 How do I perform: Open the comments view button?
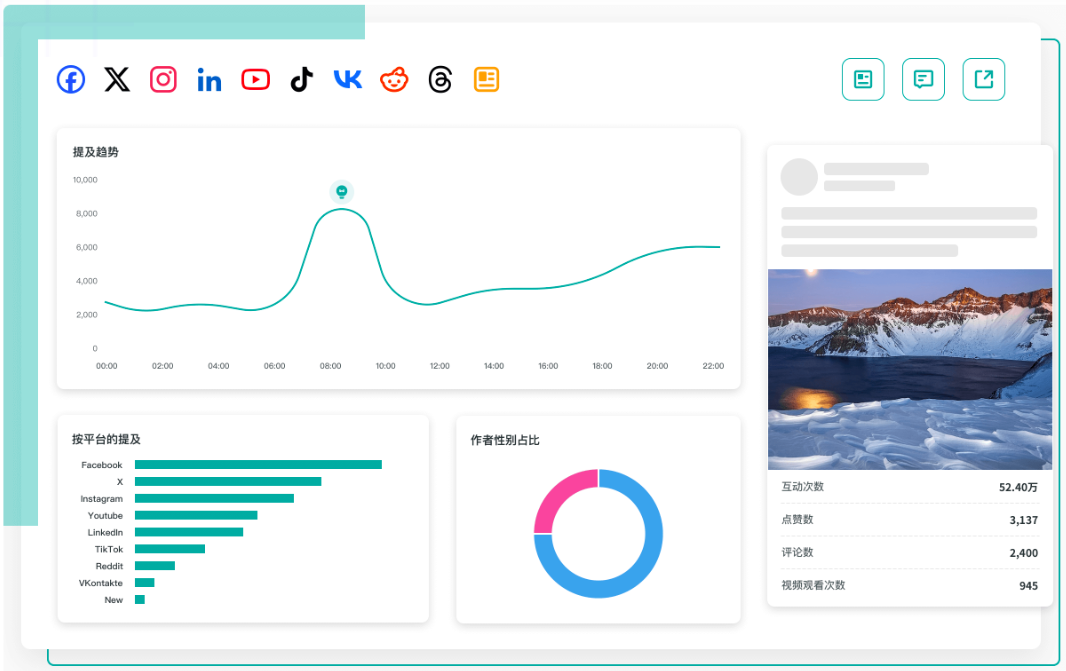pos(923,80)
